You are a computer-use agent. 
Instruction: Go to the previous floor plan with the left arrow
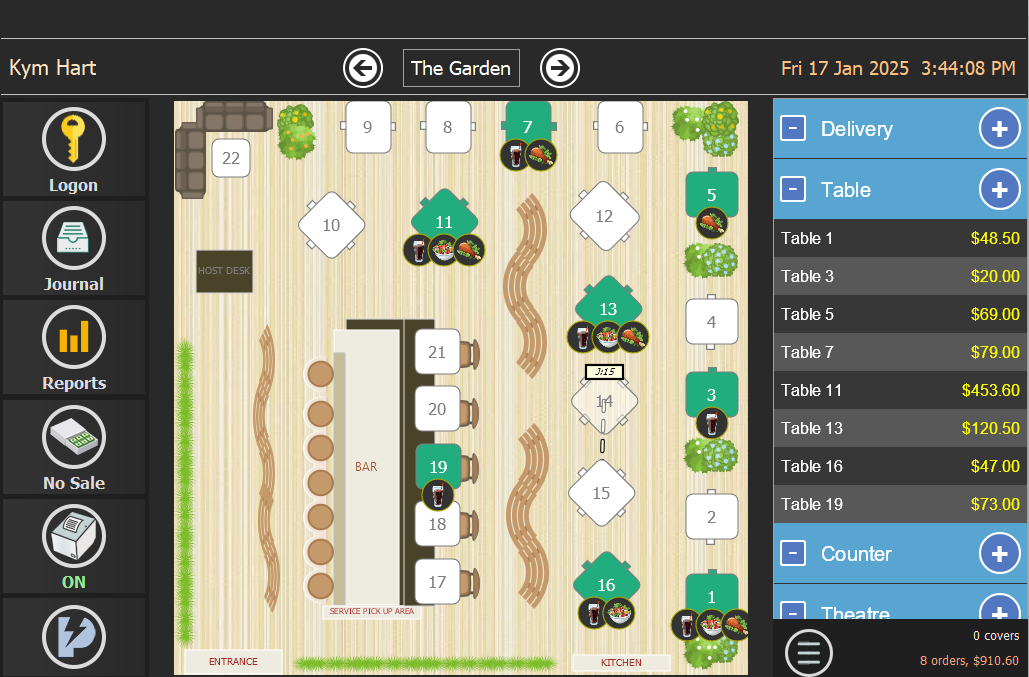point(362,68)
